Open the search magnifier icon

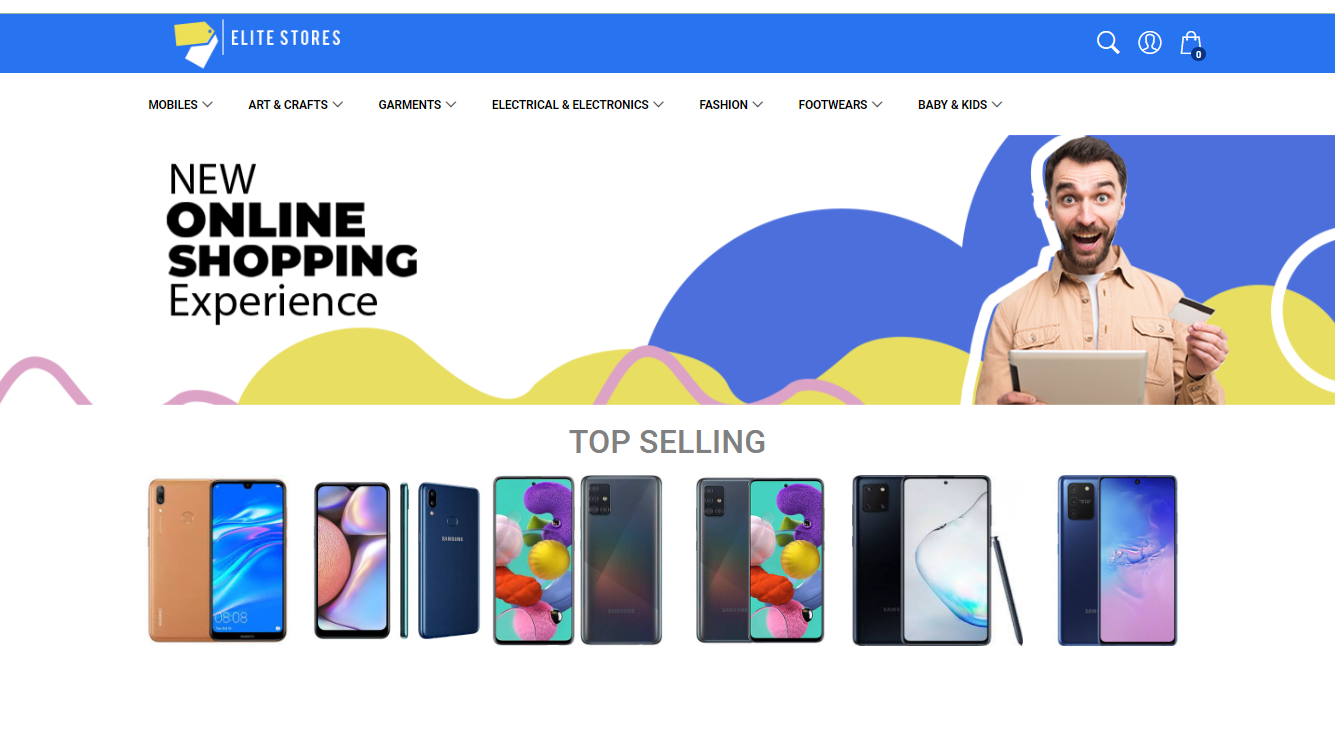point(1107,43)
